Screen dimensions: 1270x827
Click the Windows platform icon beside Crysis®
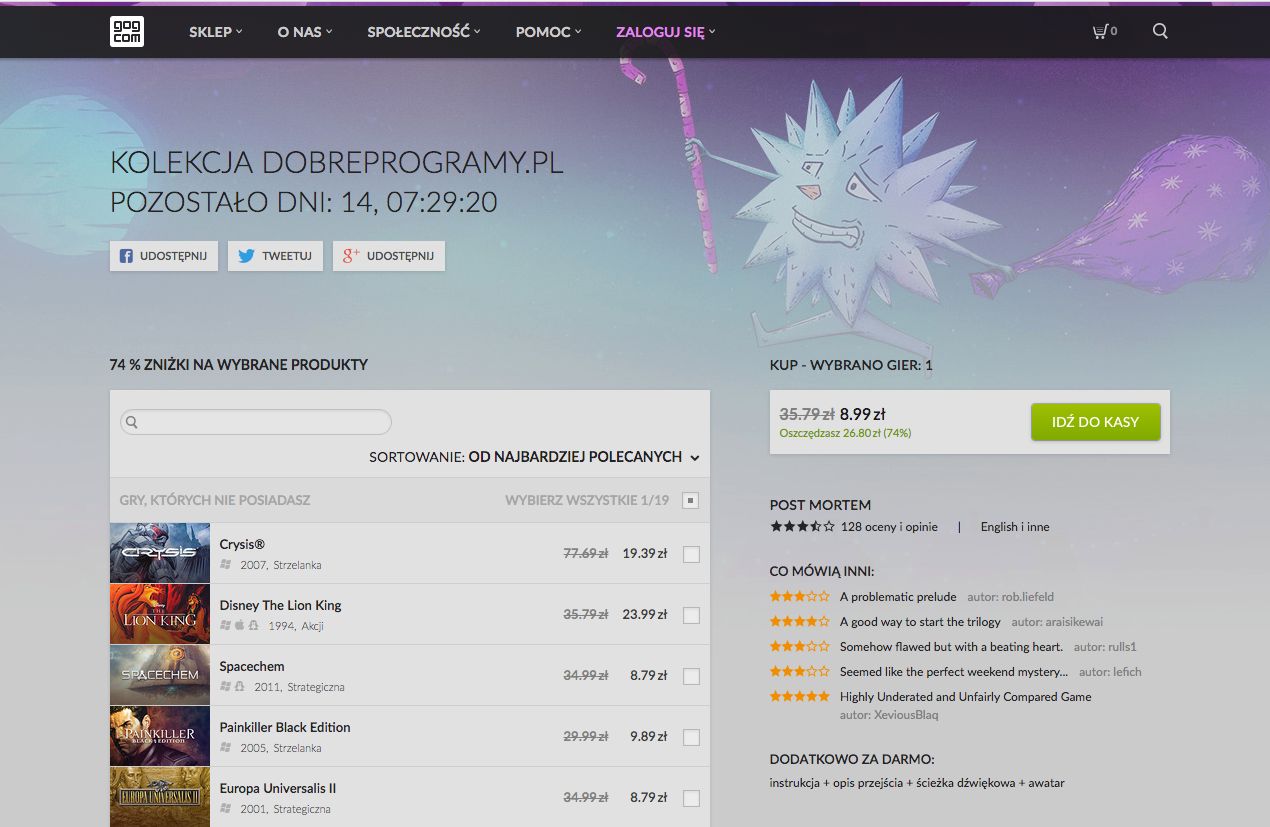(225, 564)
